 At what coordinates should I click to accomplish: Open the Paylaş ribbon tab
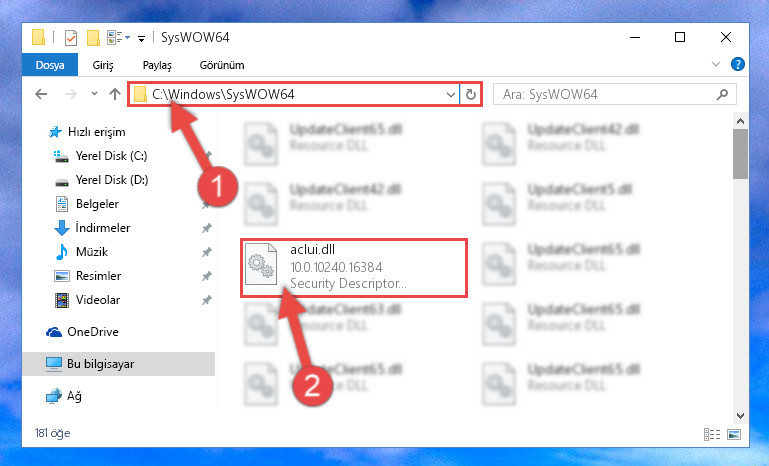(157, 65)
